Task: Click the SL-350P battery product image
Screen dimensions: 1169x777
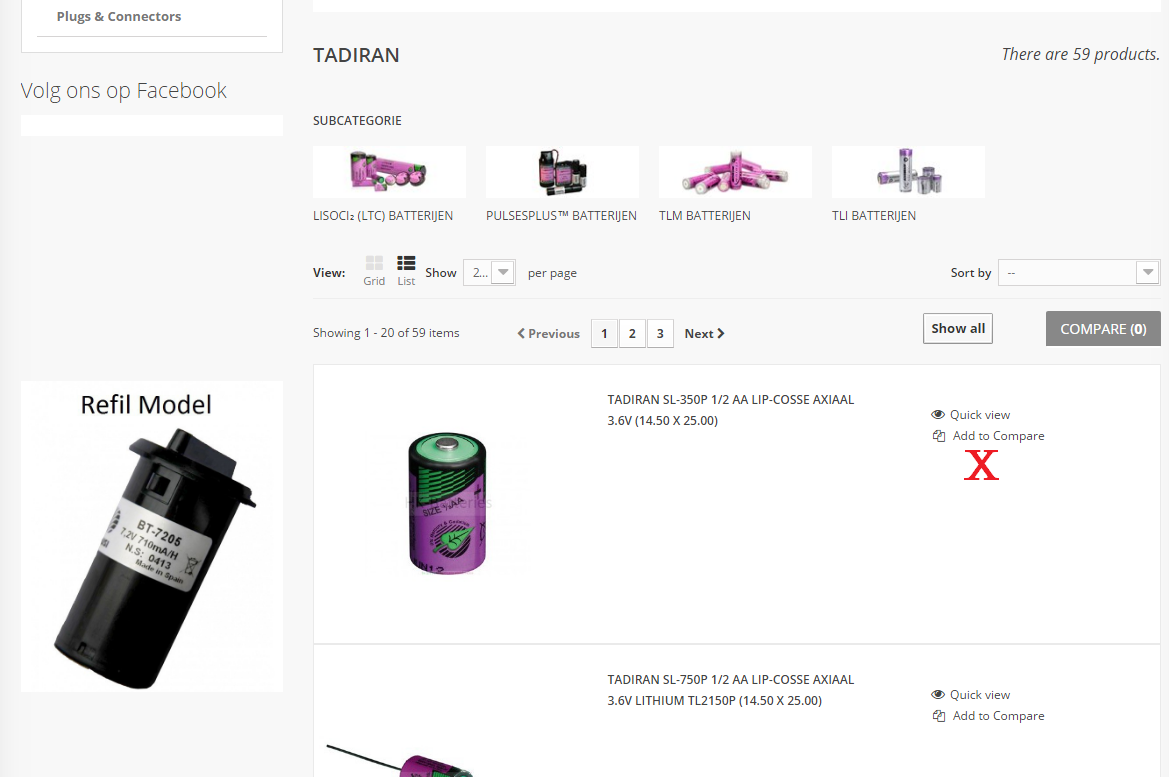Action: point(447,503)
